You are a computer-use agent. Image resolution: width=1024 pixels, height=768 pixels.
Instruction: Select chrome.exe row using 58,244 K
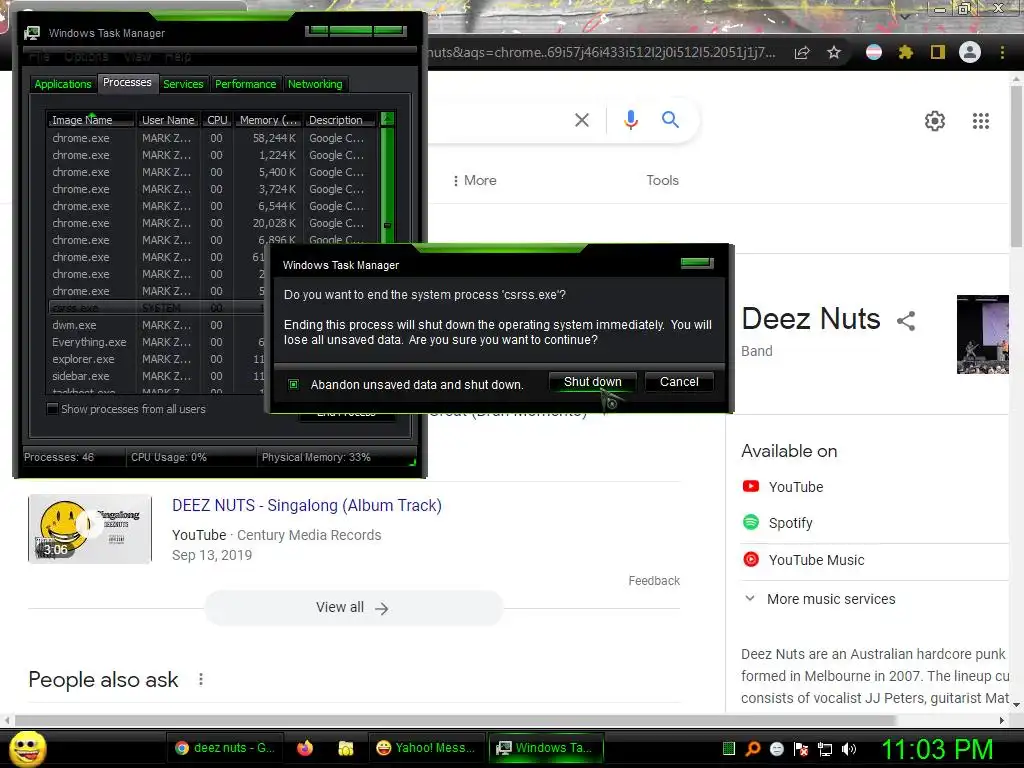(x=214, y=138)
